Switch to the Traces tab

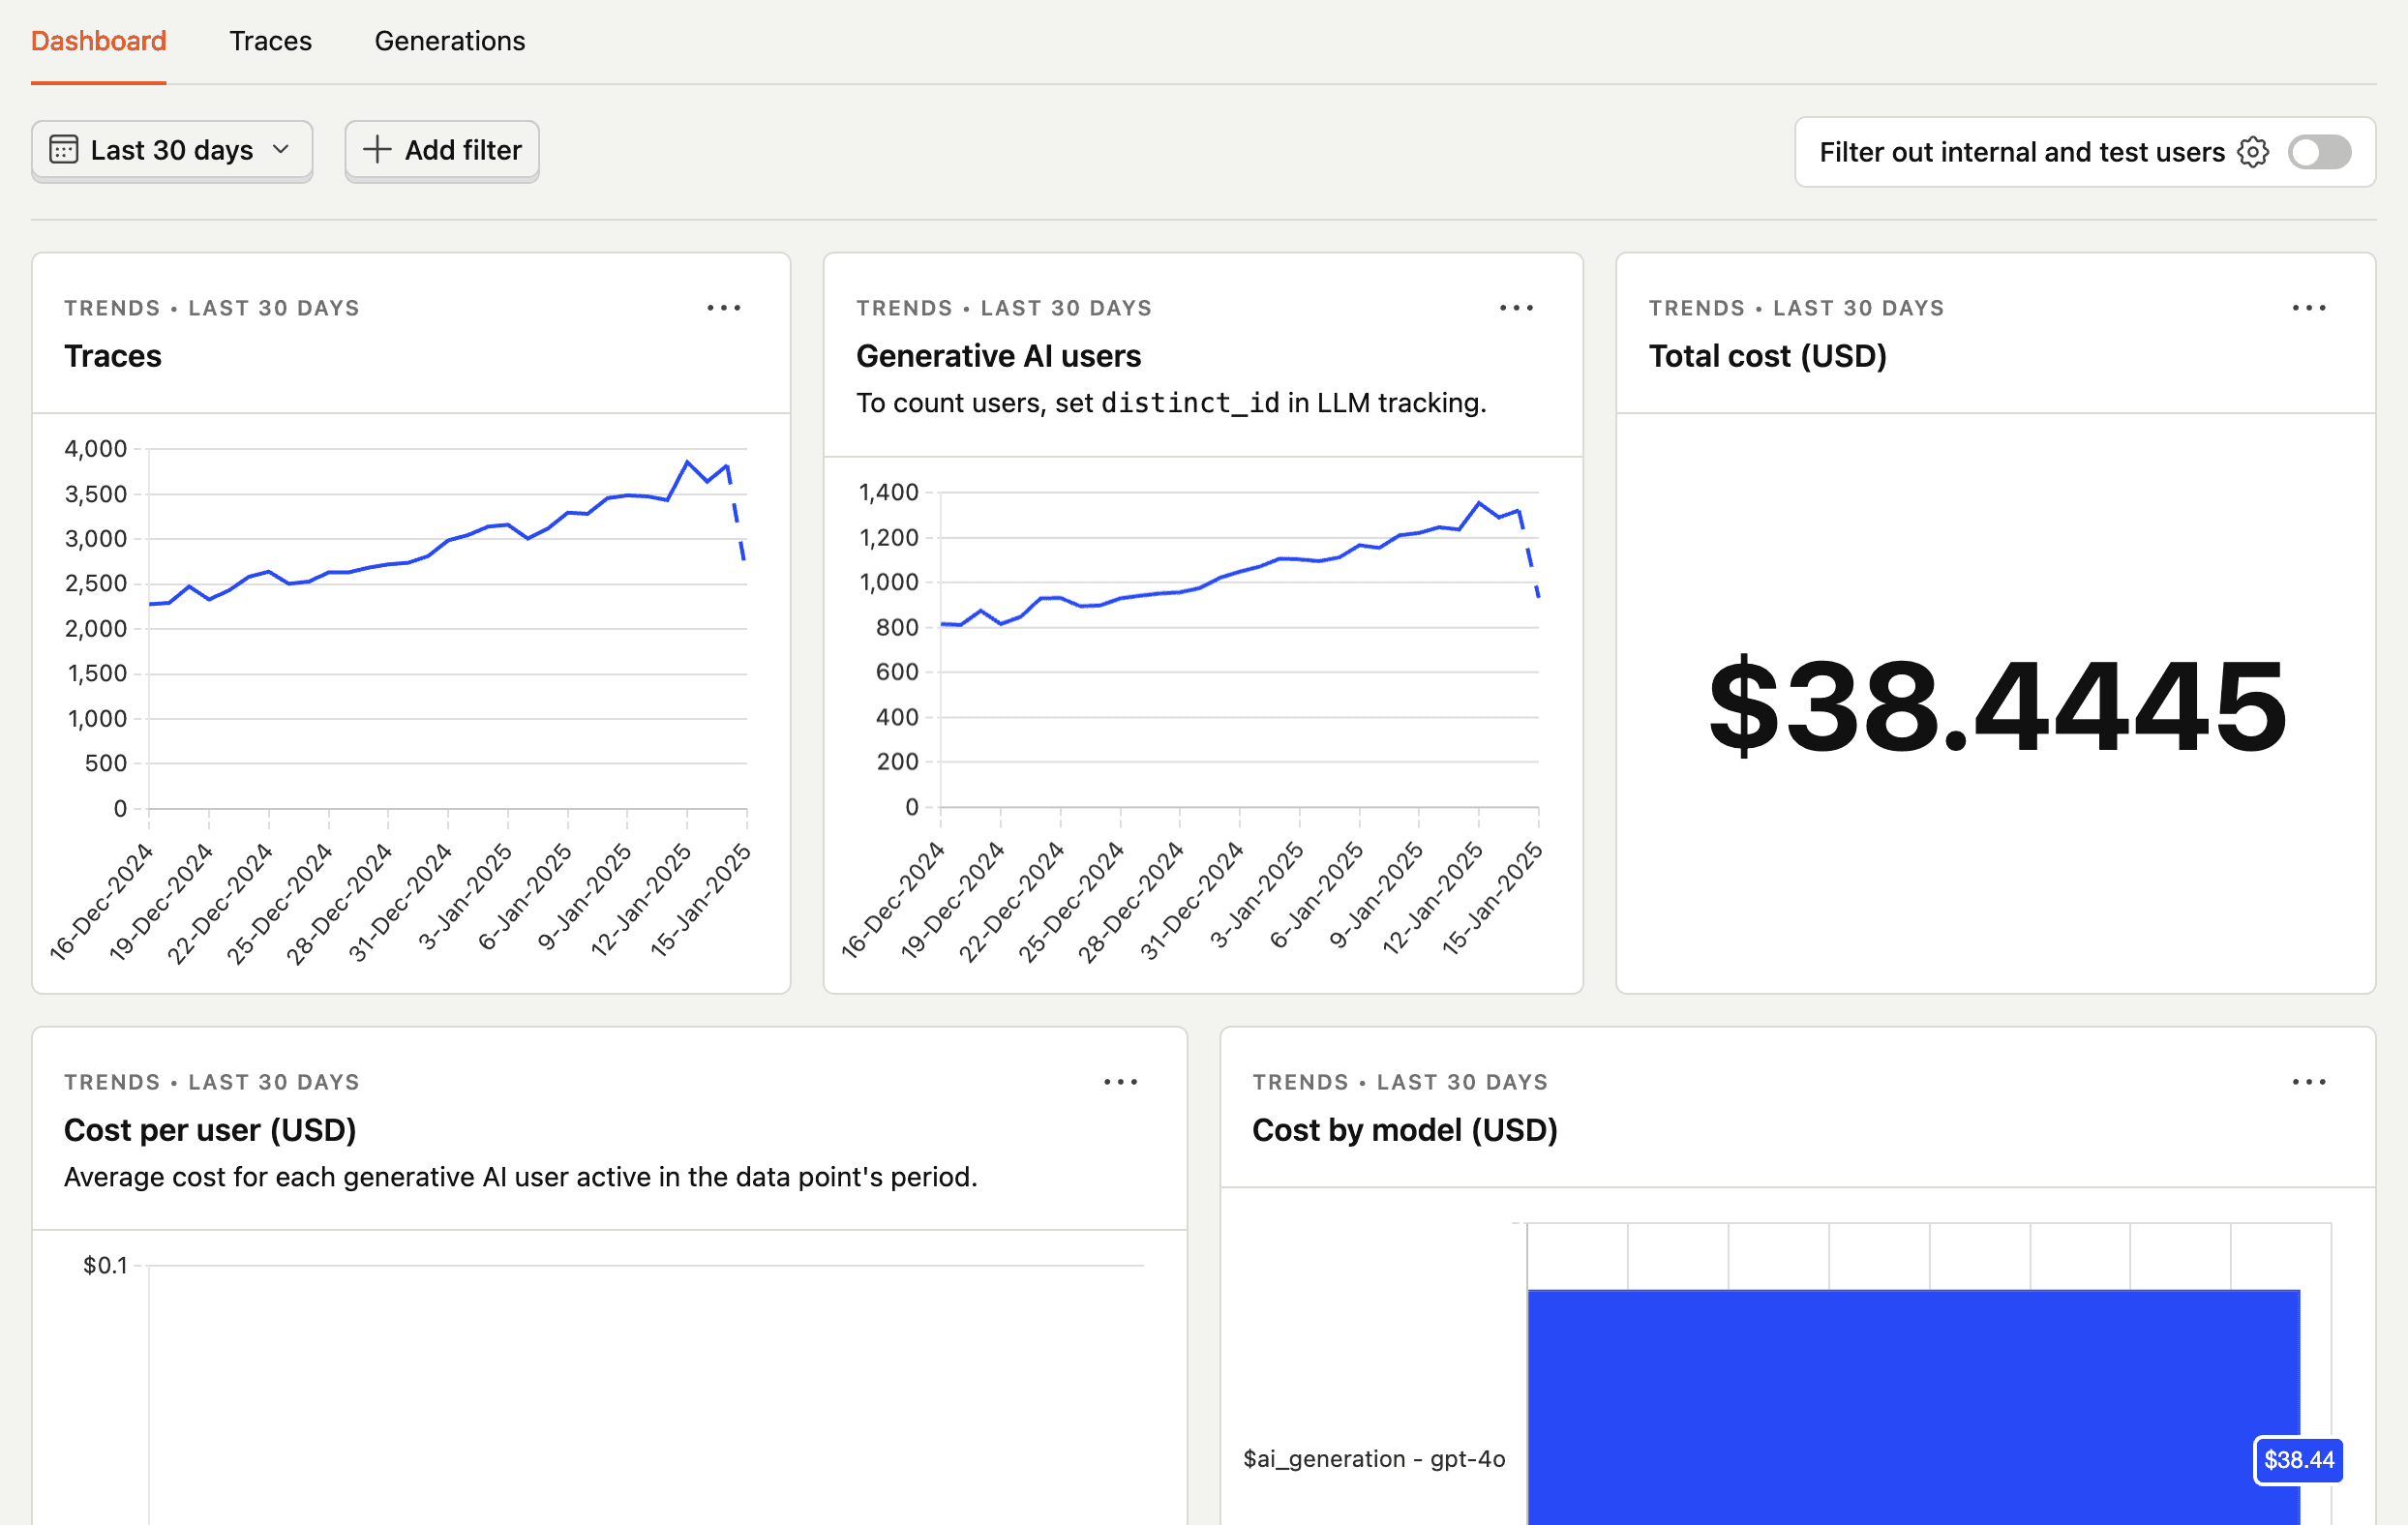(x=270, y=41)
